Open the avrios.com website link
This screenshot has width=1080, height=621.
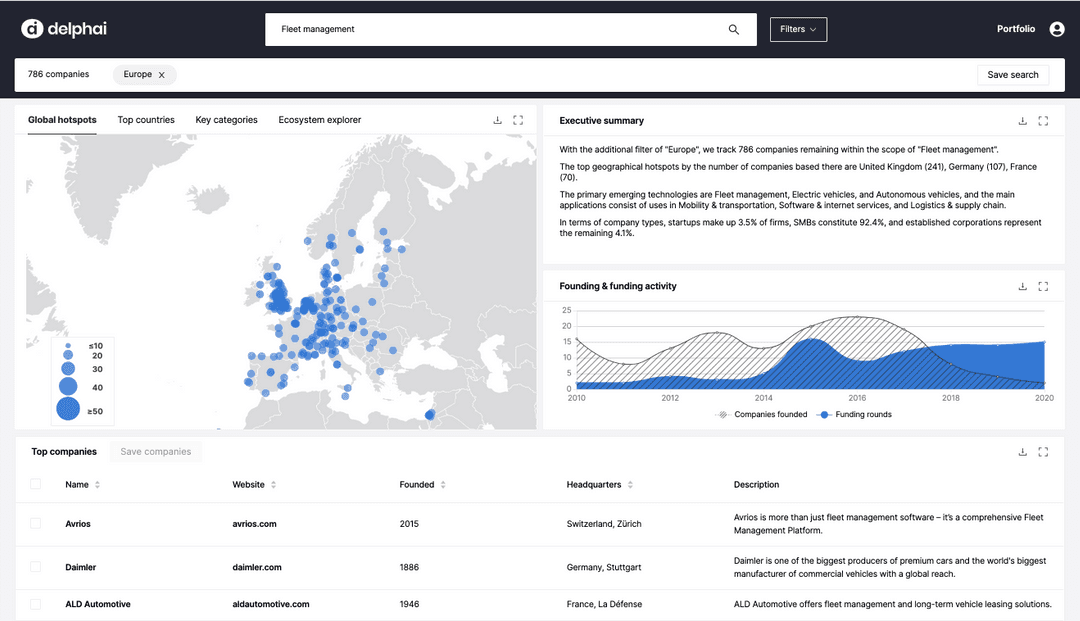click(x=254, y=524)
